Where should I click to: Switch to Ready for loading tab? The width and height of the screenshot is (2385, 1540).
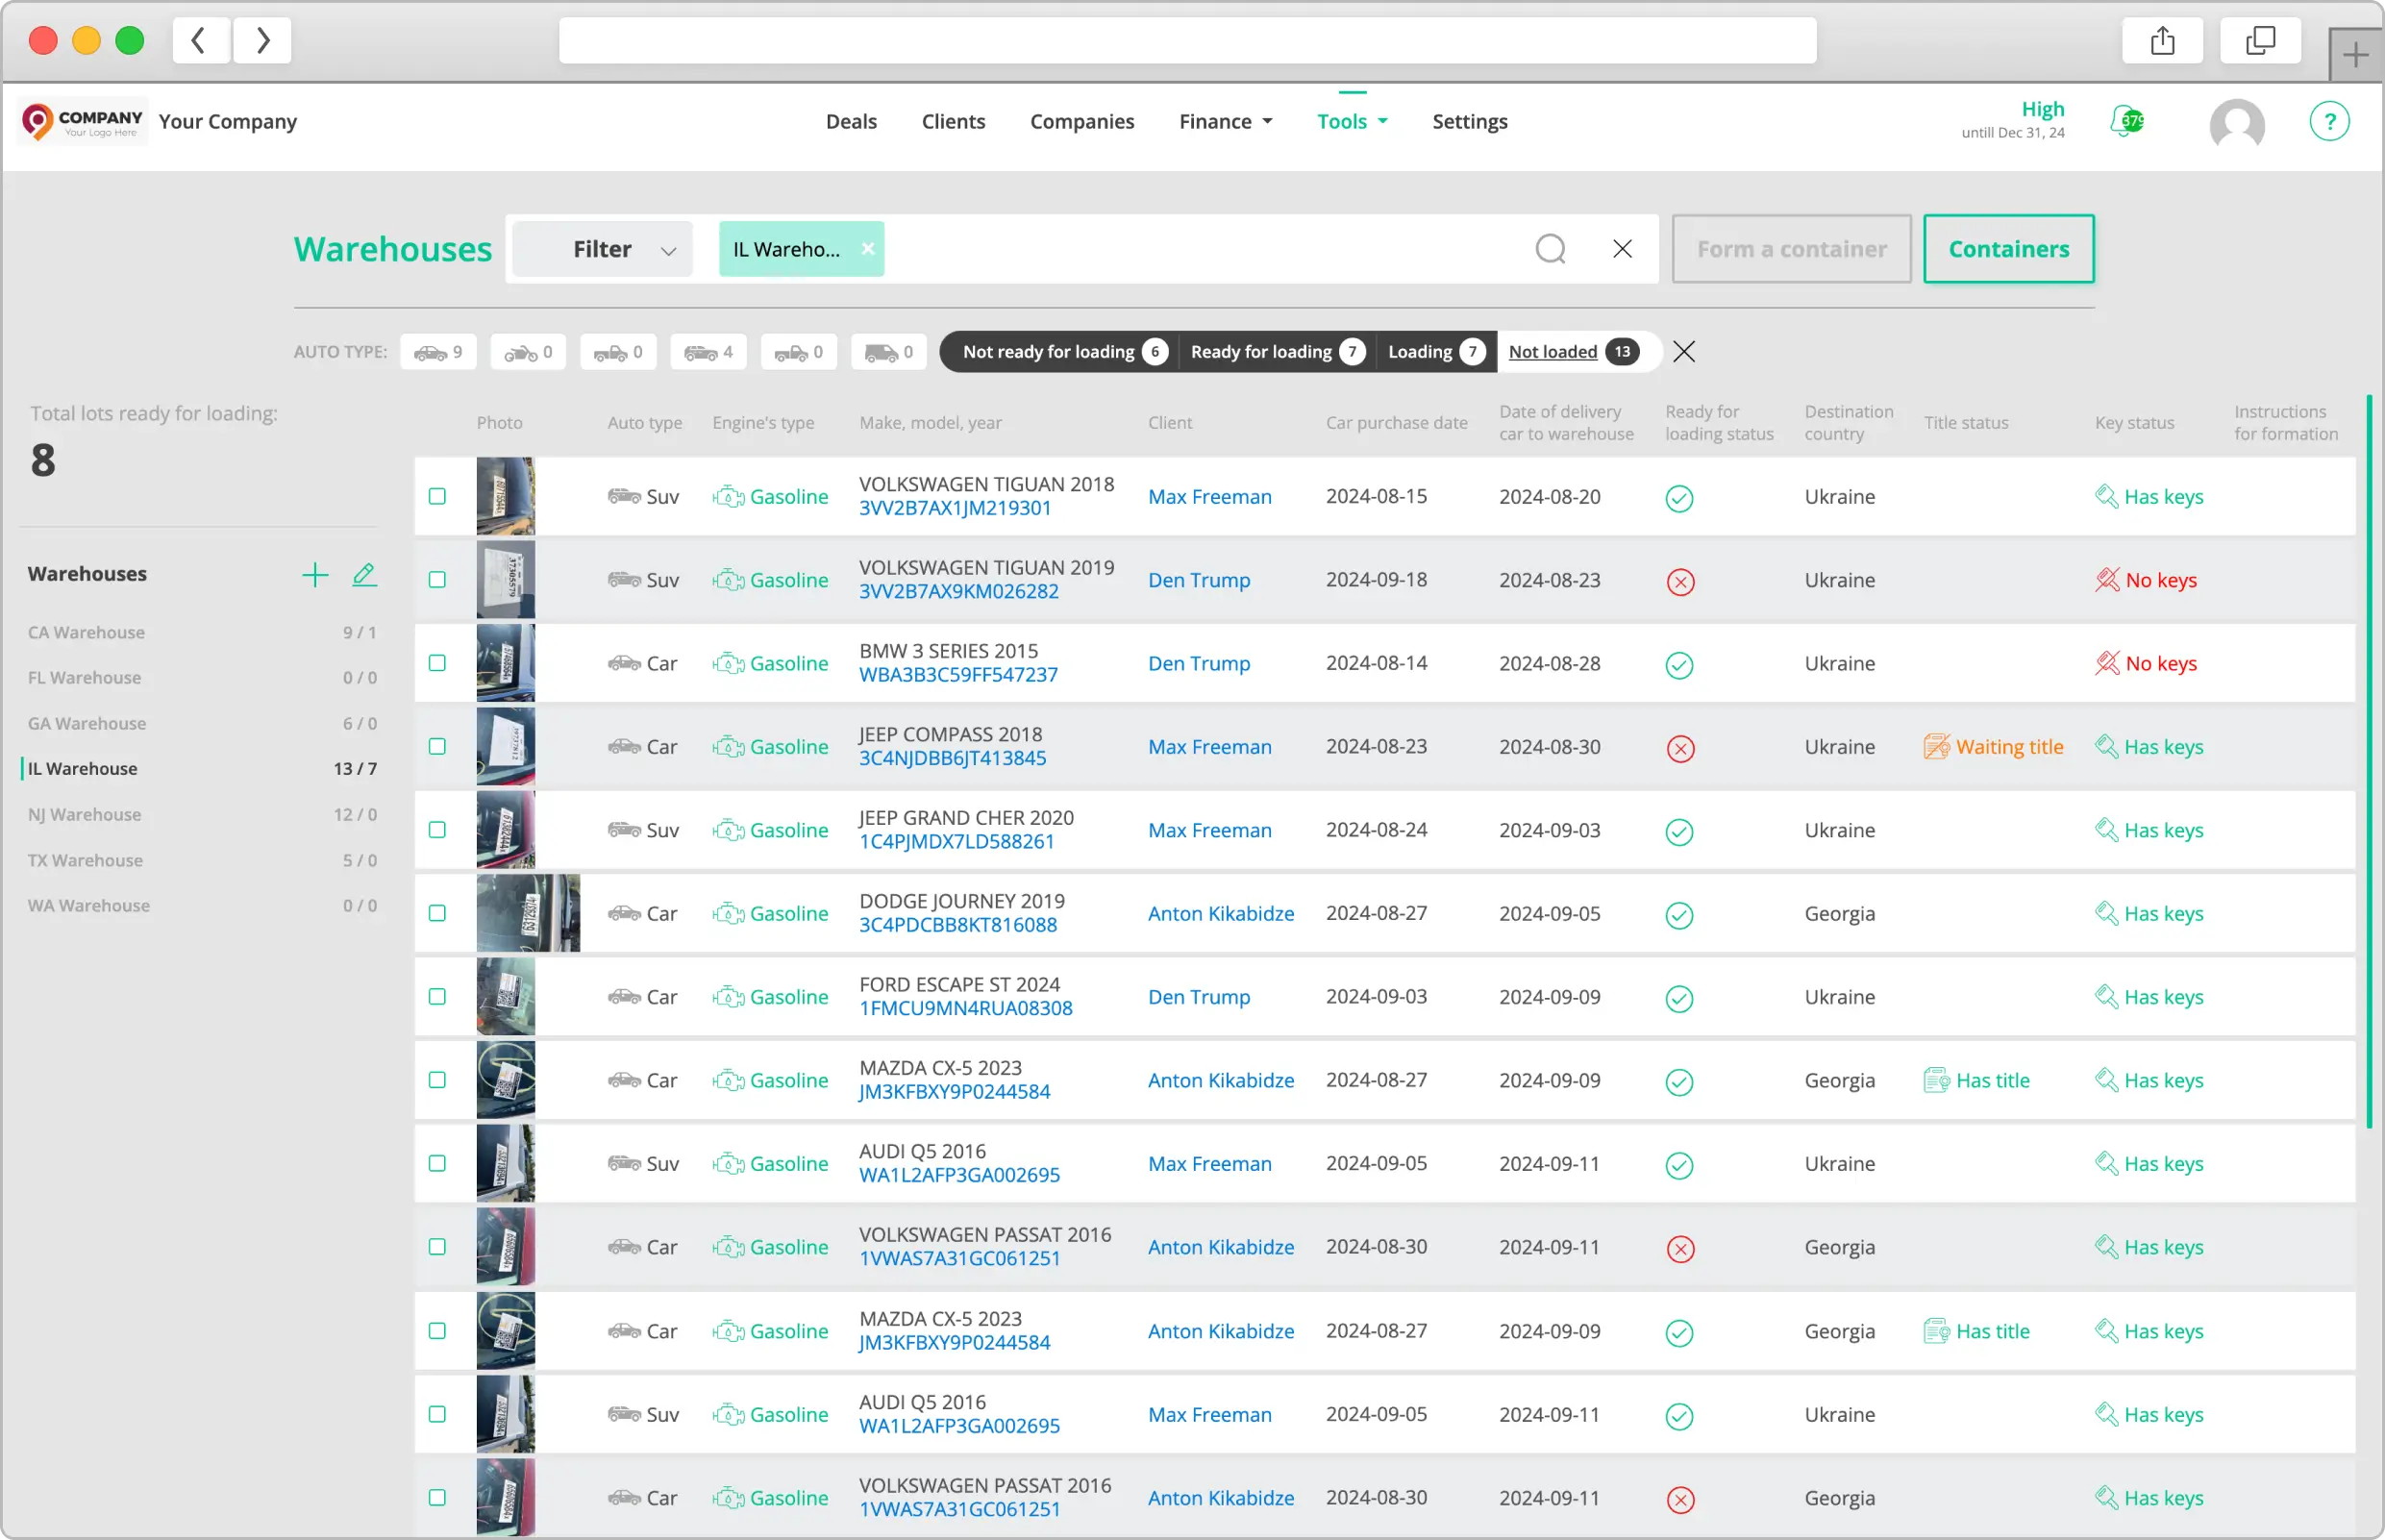pos(1276,352)
